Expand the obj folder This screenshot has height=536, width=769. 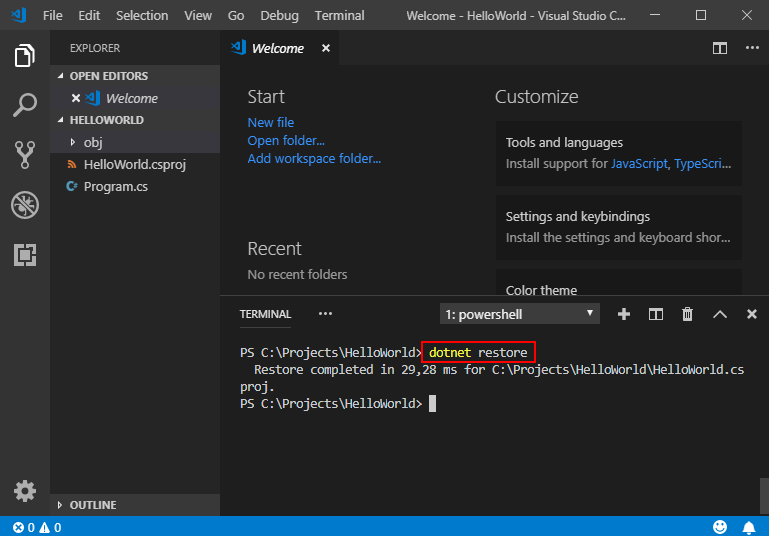(x=93, y=142)
